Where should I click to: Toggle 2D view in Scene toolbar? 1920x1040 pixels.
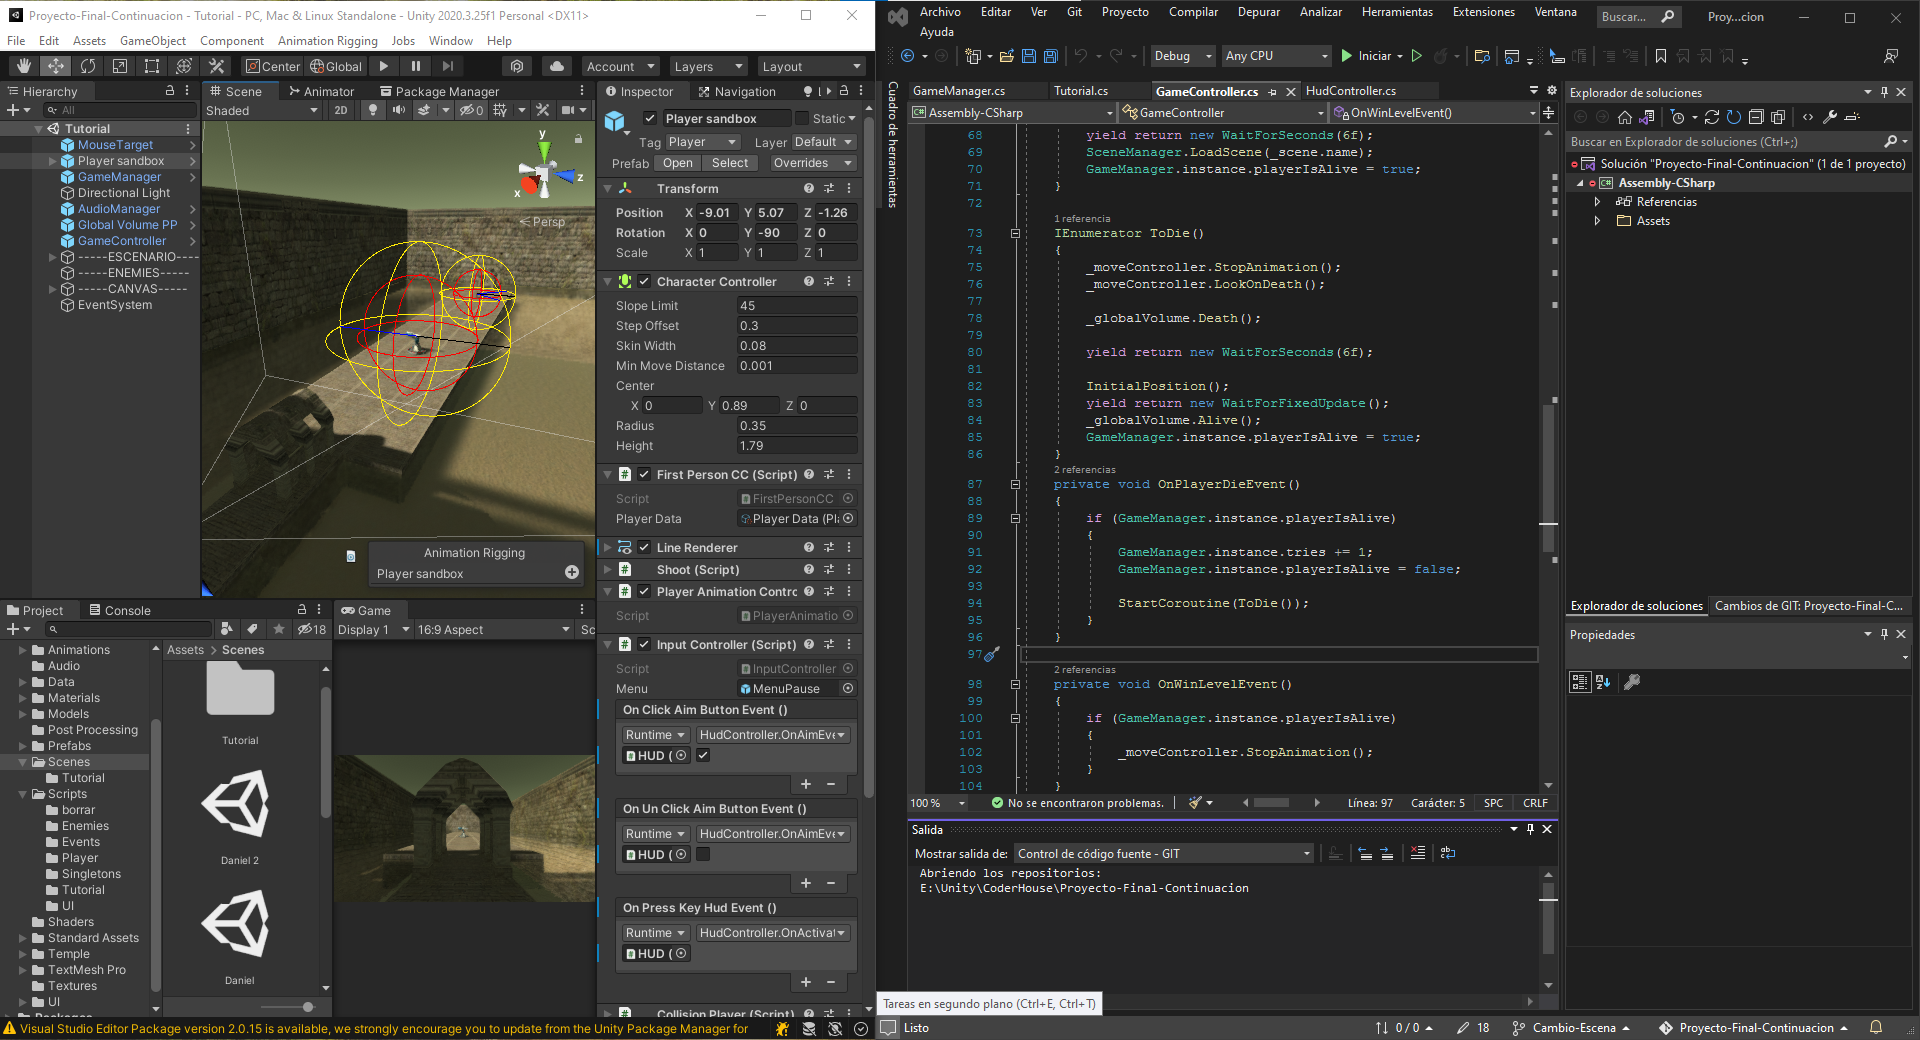coord(341,110)
